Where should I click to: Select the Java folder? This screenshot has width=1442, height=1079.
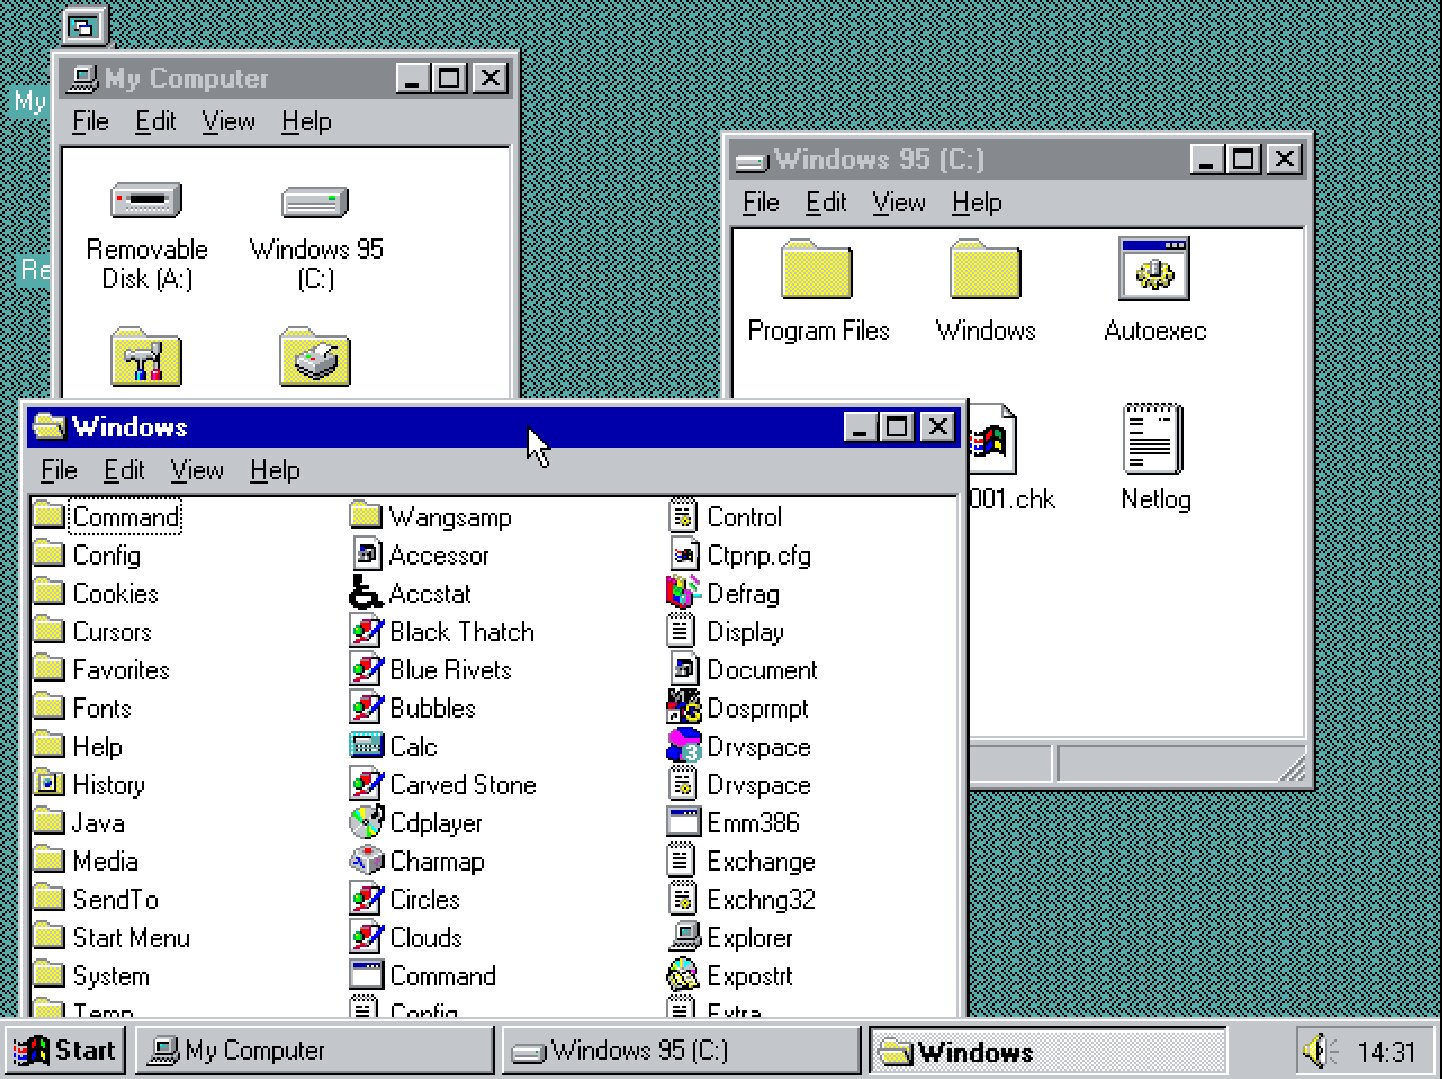coord(79,822)
